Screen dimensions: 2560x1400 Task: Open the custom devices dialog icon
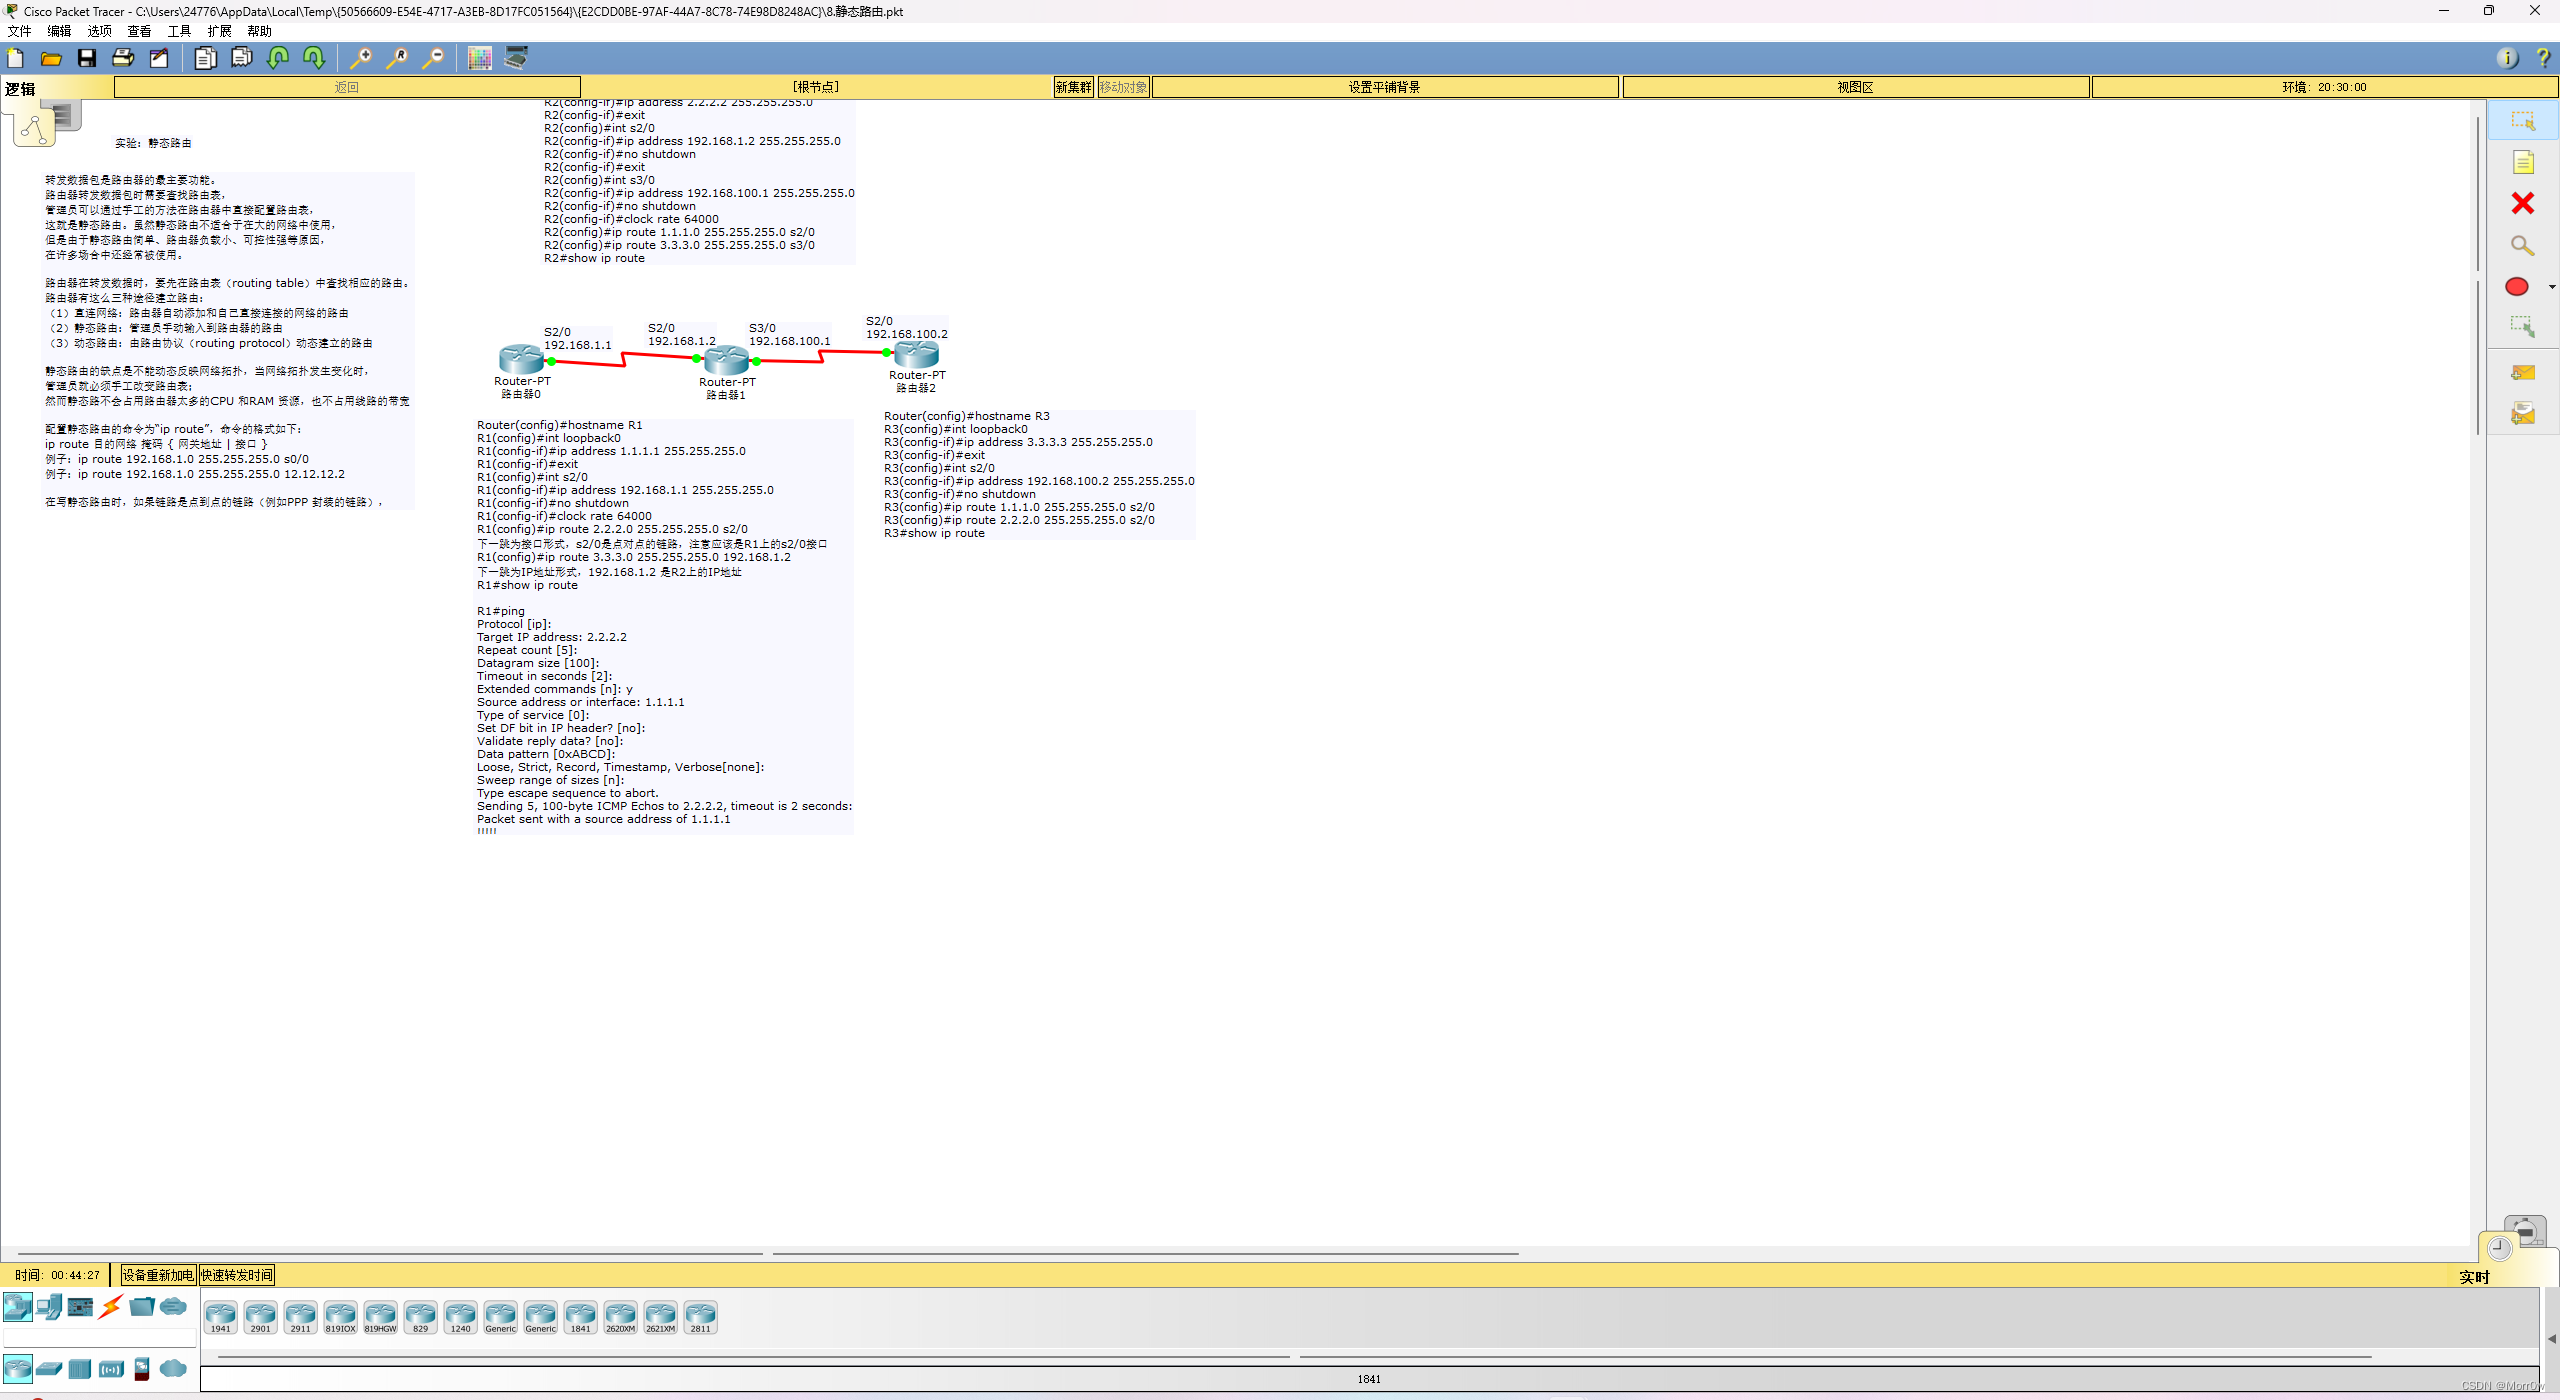tap(516, 58)
